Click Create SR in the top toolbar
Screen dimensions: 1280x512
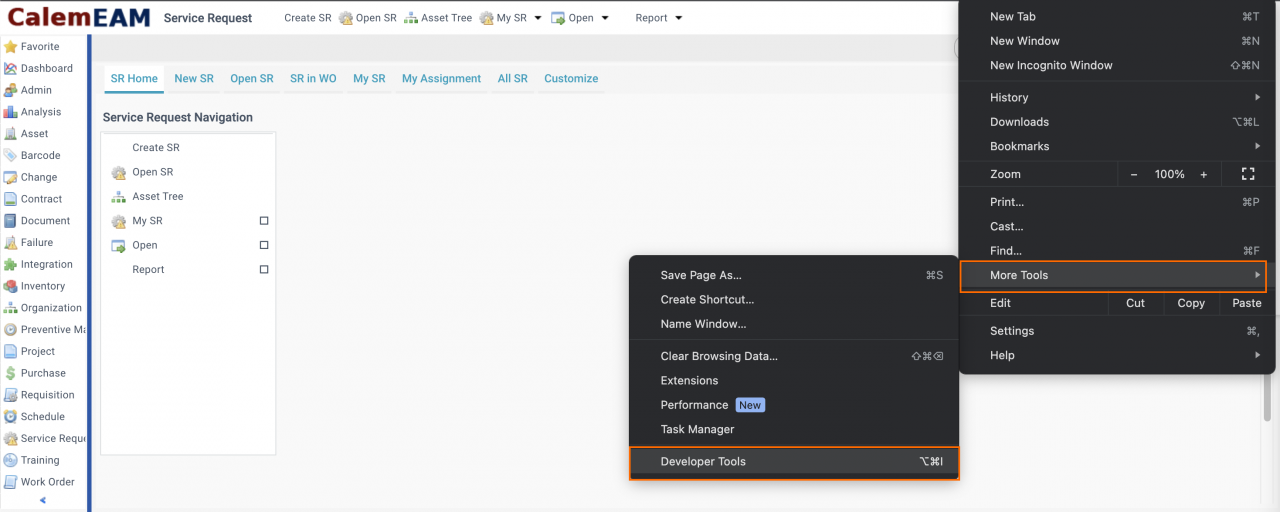tap(308, 18)
